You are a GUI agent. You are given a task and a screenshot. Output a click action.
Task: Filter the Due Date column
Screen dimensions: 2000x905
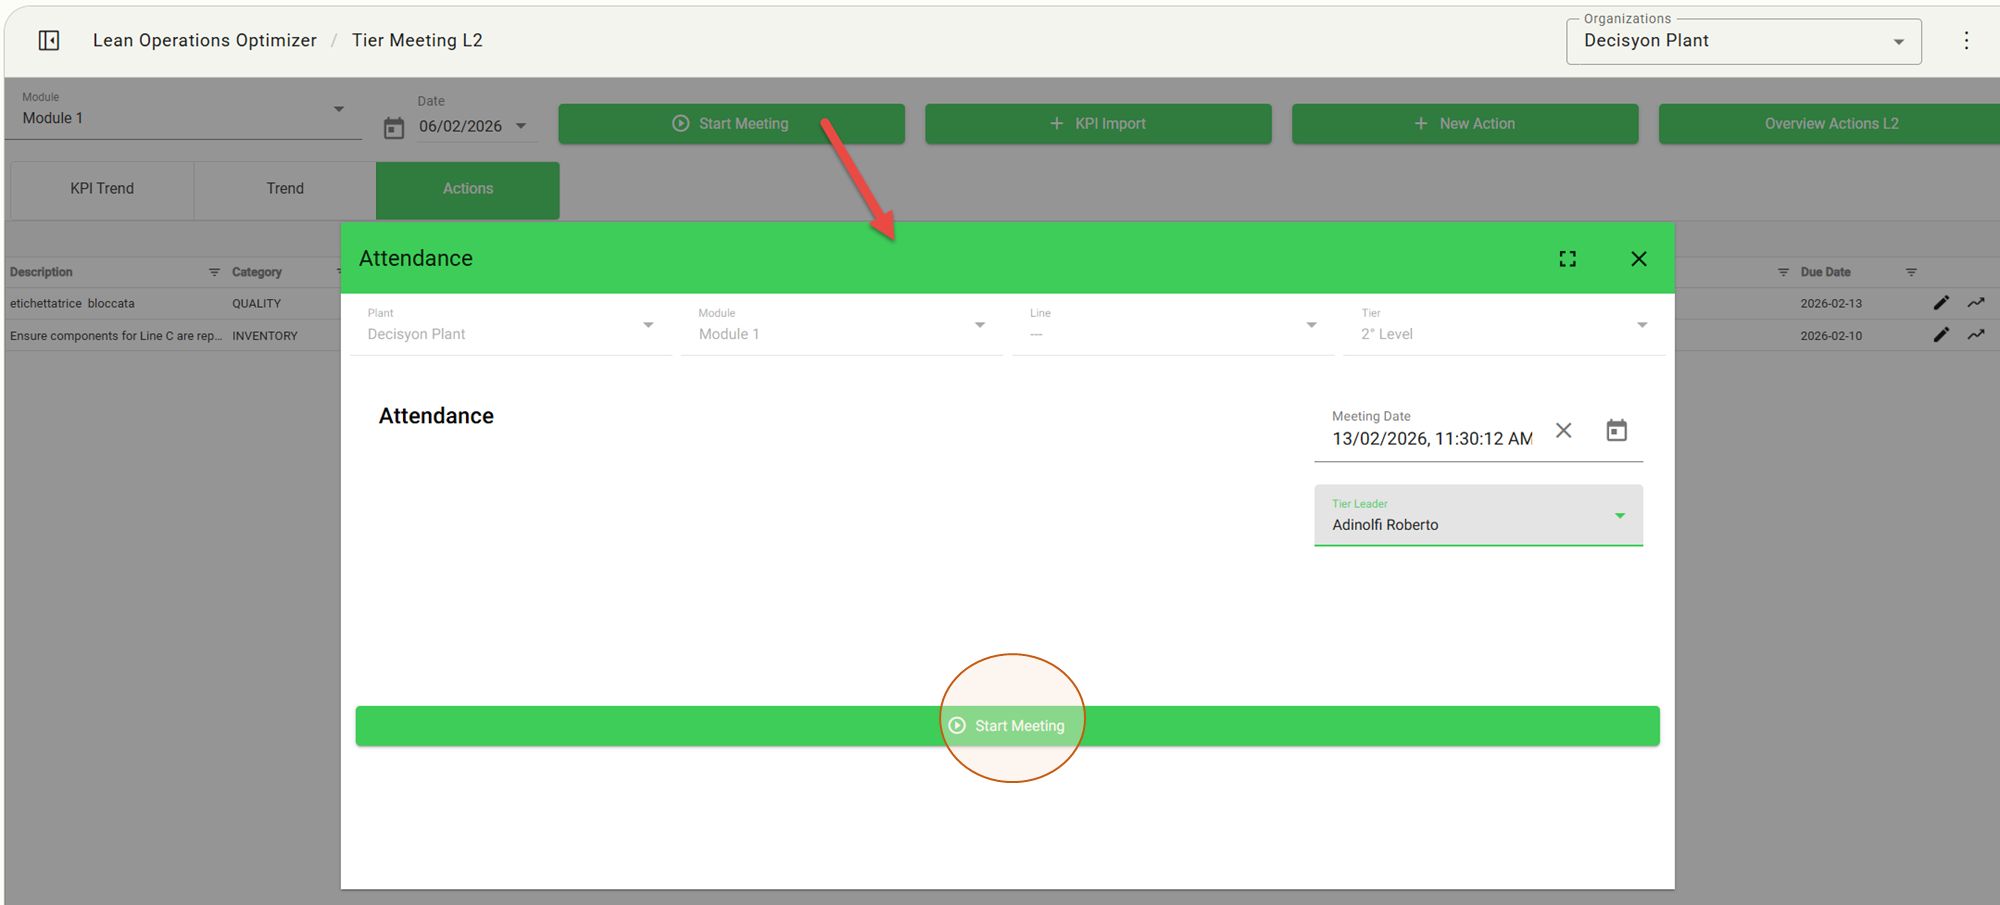point(1911,272)
